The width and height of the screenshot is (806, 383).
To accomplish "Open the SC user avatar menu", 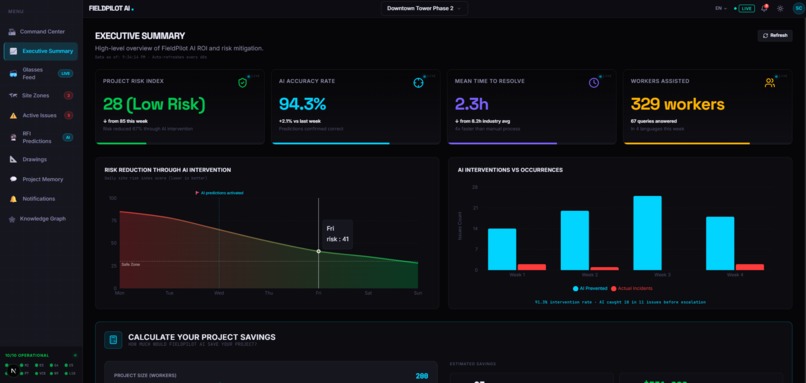I will pyautogui.click(x=798, y=9).
